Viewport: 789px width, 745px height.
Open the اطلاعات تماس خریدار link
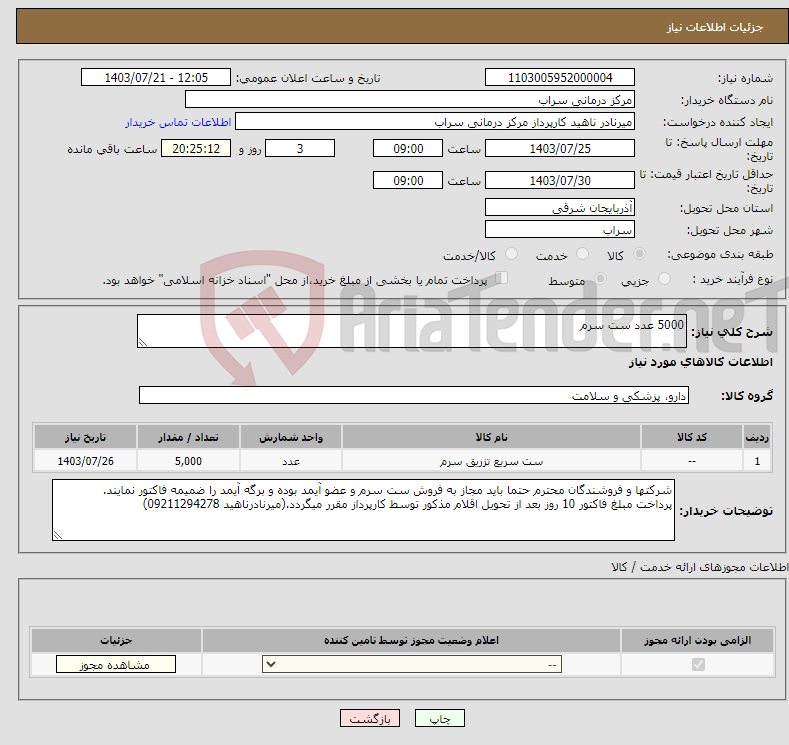point(178,122)
